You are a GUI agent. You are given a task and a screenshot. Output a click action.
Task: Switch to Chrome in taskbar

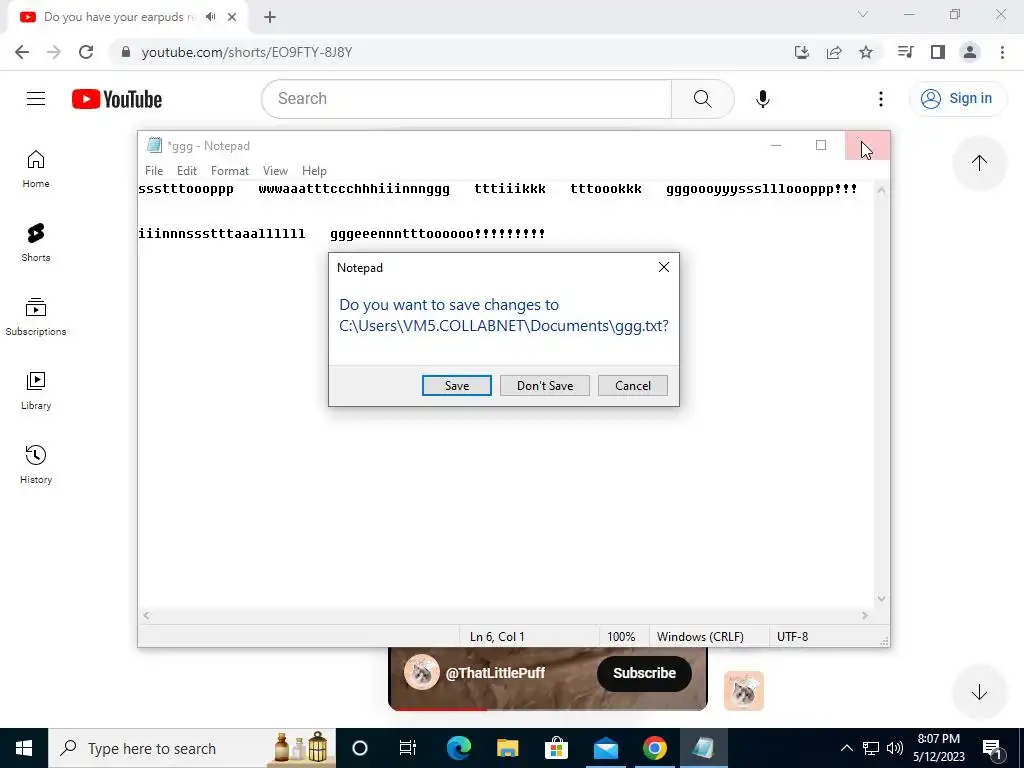pos(654,748)
